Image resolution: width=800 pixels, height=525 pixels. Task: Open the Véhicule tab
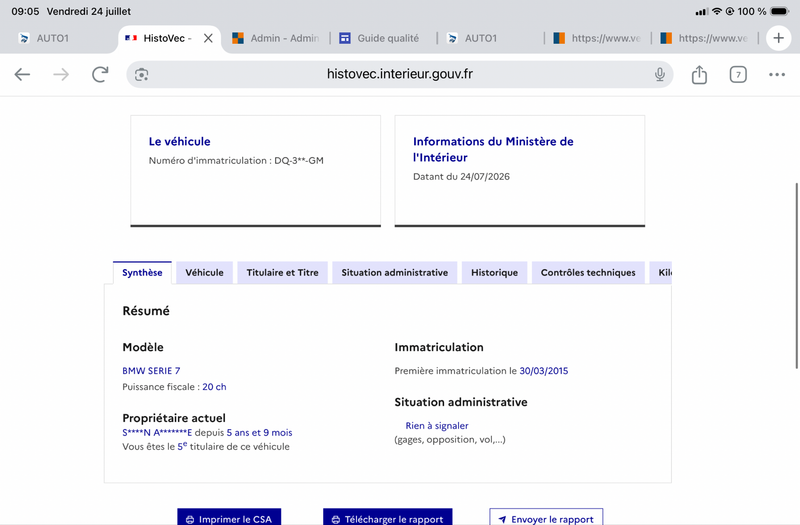click(204, 272)
